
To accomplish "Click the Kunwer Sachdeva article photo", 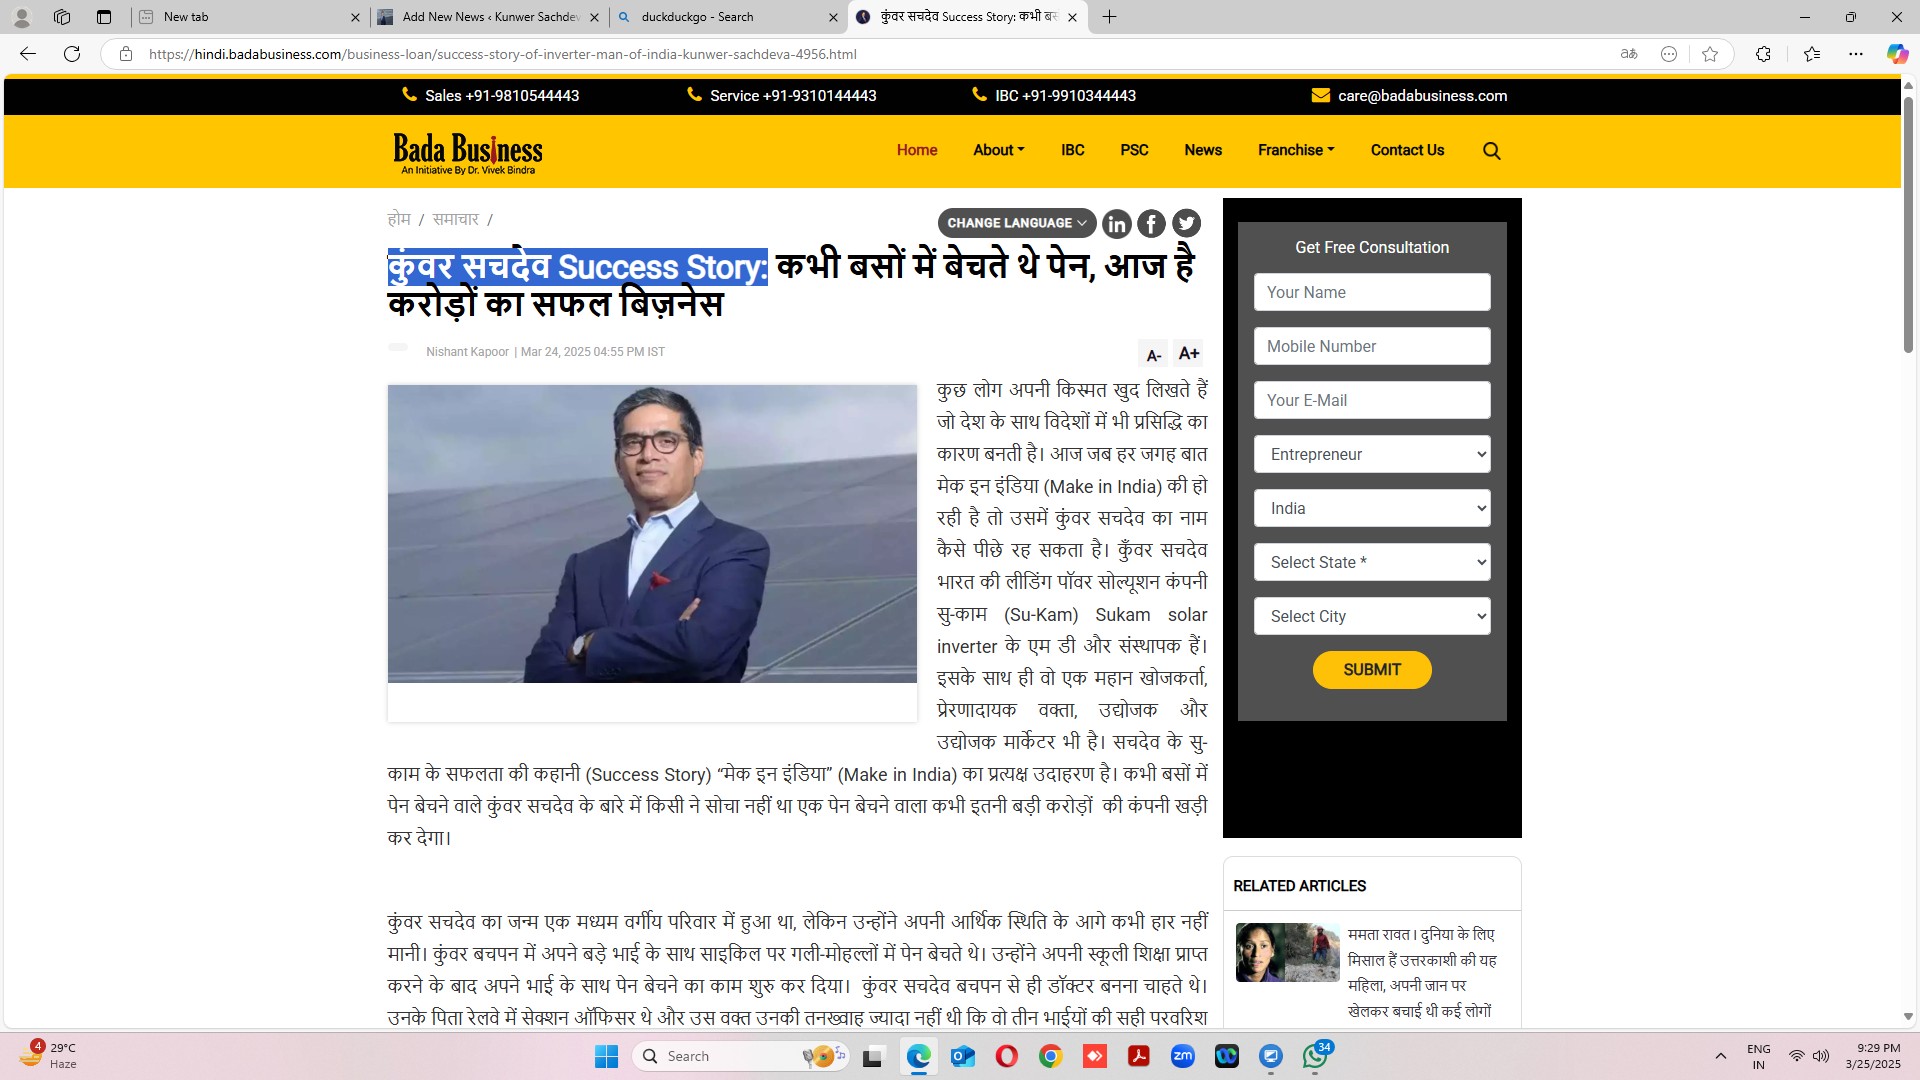I will 652,534.
